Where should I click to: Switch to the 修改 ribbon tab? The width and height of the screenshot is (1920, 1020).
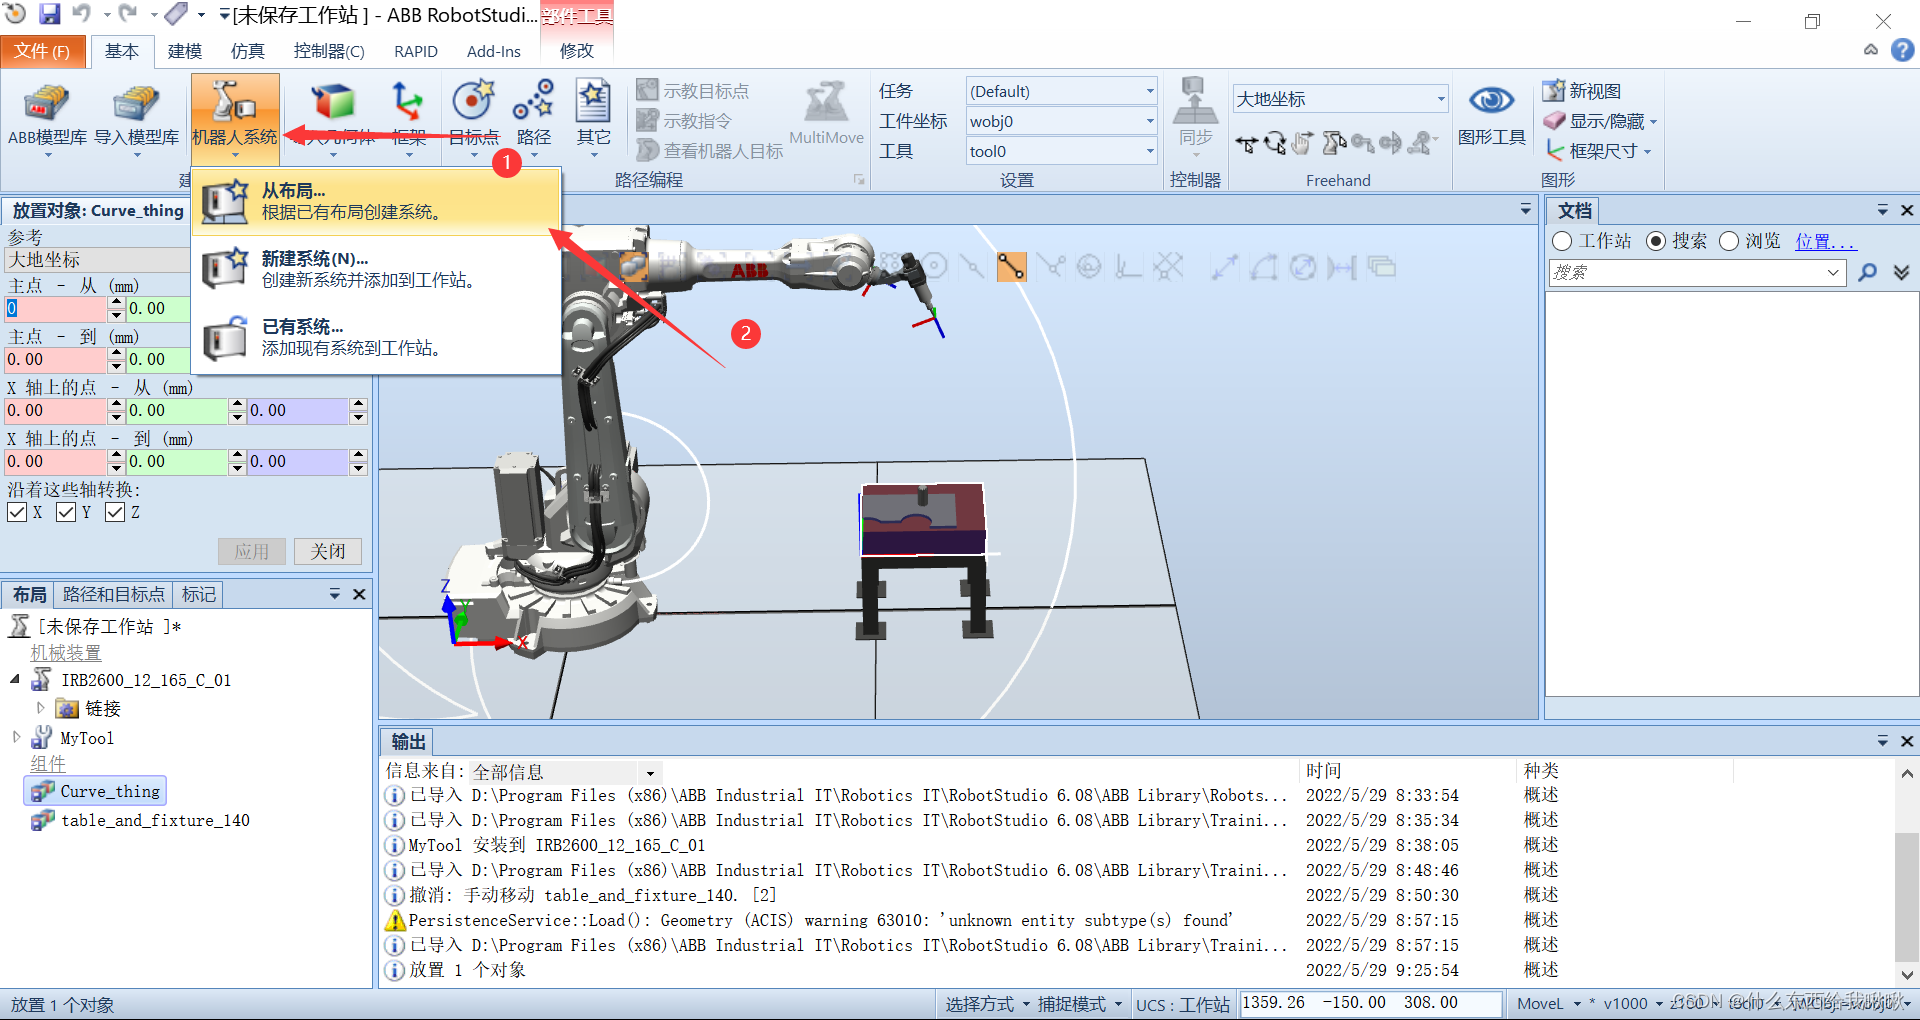[x=577, y=51]
